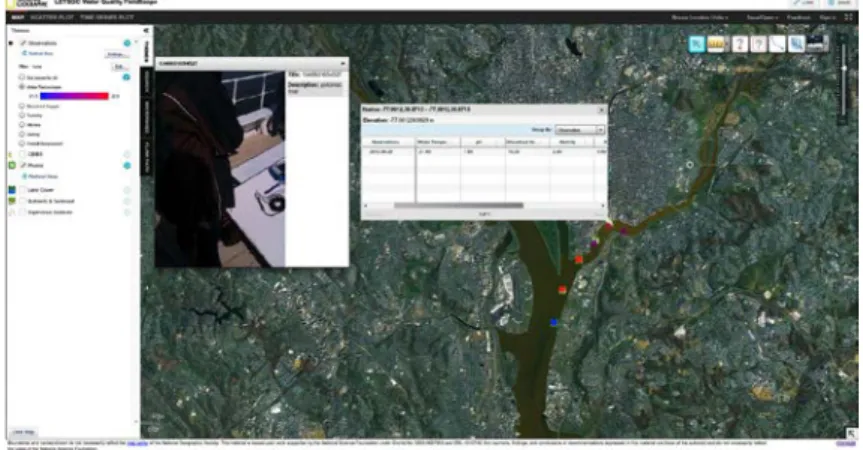Enable the Nutrients & Sediment layer checkbox
Screen dimensions: 863x450
pyautogui.click(x=23, y=201)
